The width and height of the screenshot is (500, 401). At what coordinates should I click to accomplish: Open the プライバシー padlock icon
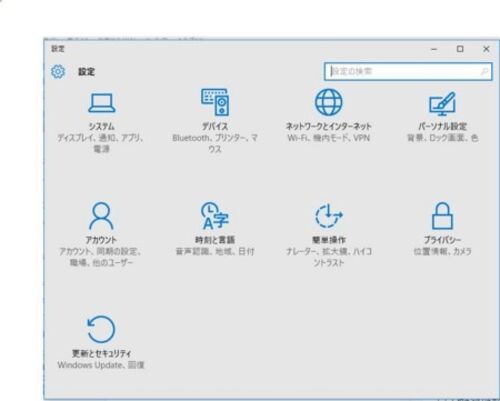pos(442,216)
